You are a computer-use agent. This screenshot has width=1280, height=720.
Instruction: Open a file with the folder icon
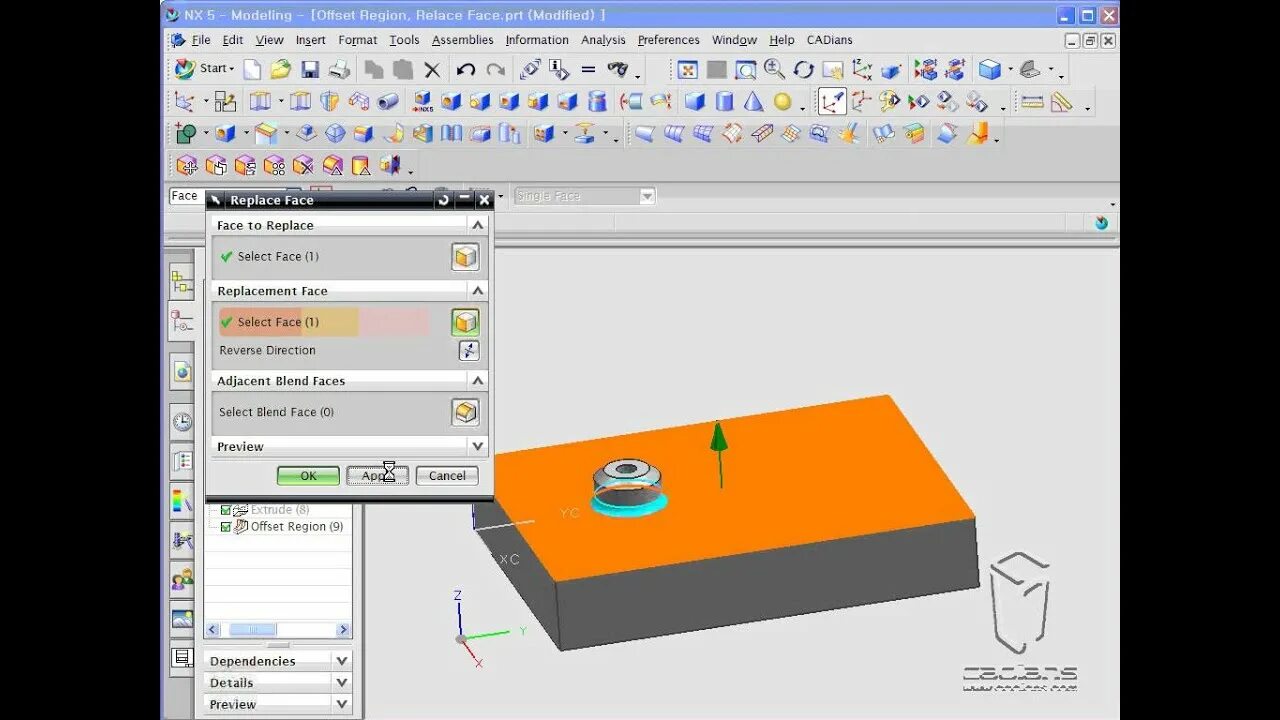click(281, 69)
